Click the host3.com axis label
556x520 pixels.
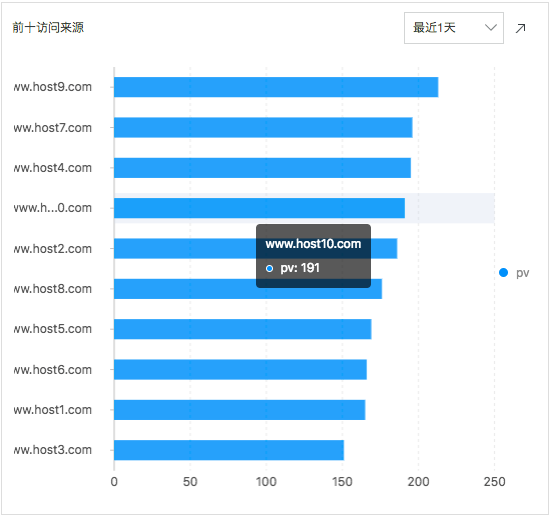coord(53,450)
